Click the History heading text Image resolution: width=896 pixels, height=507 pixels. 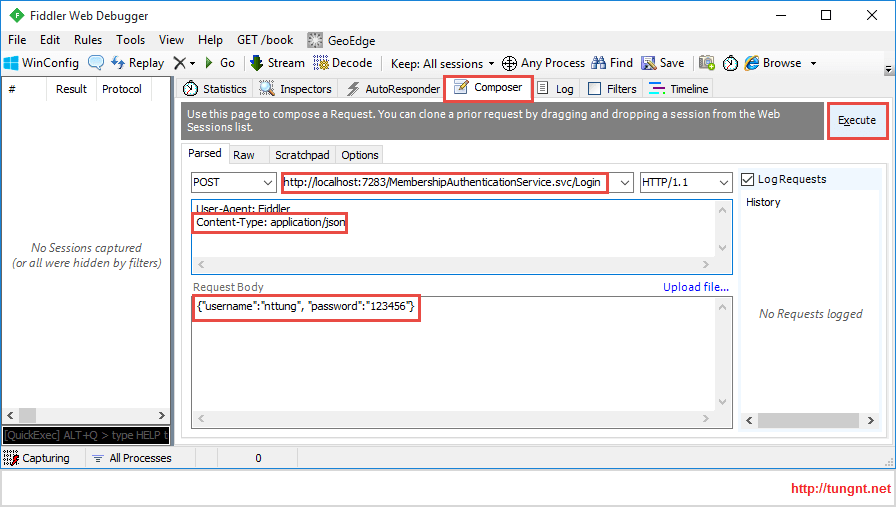(x=763, y=202)
